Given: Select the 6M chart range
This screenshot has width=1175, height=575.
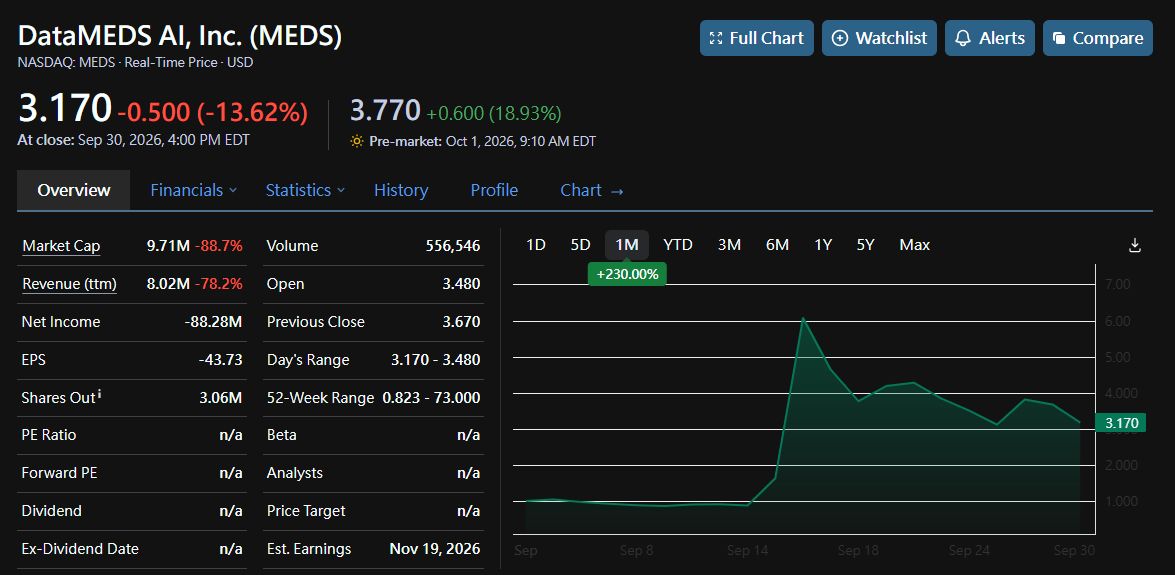Looking at the screenshot, I should pyautogui.click(x=777, y=245).
